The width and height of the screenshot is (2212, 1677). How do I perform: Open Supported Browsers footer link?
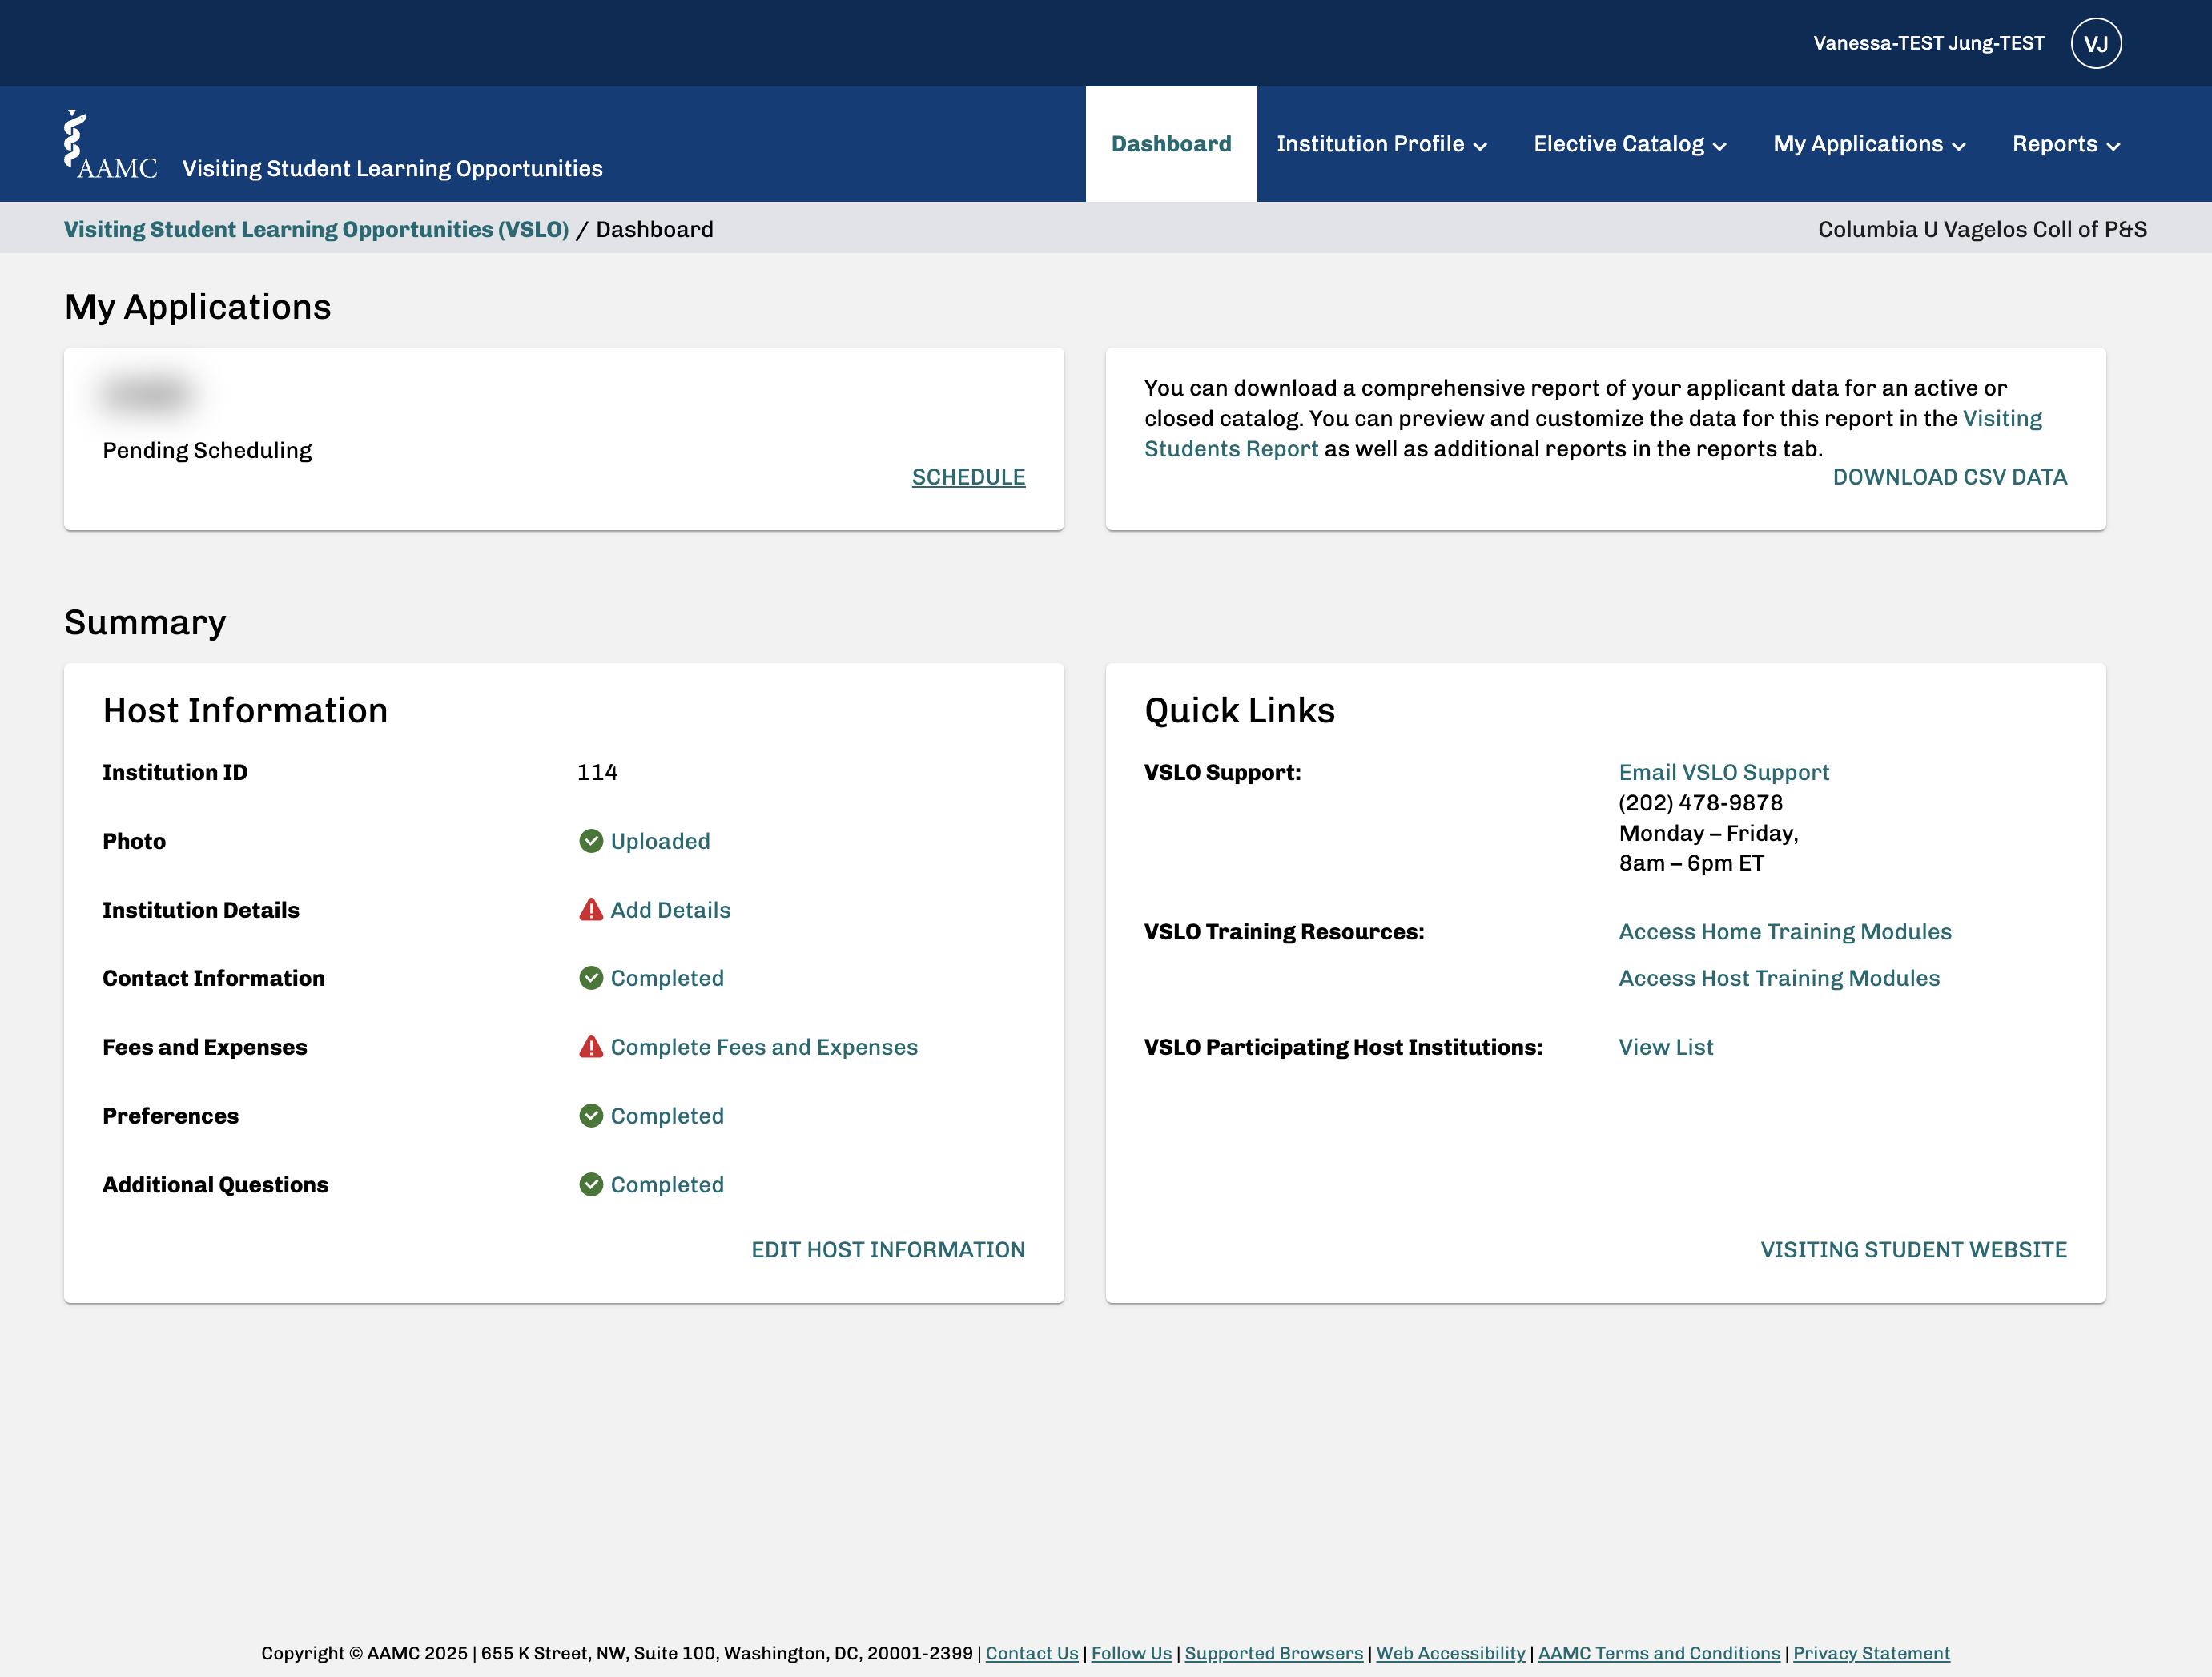1274,1653
